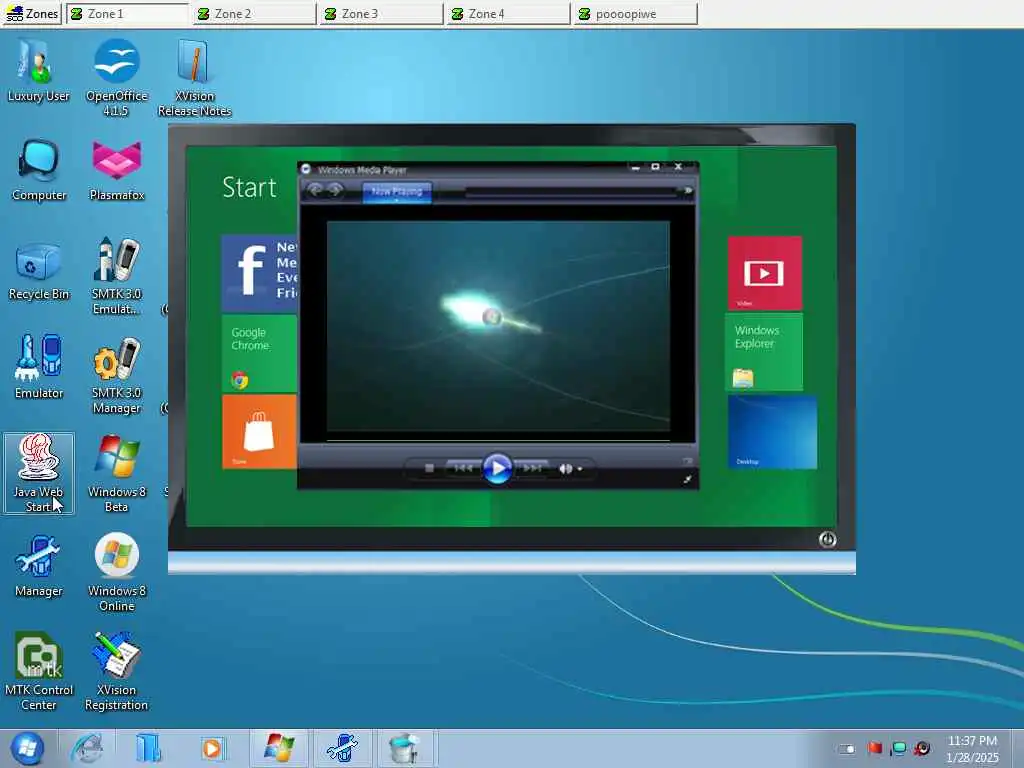Click the Start heading on the green screen

[x=249, y=187]
